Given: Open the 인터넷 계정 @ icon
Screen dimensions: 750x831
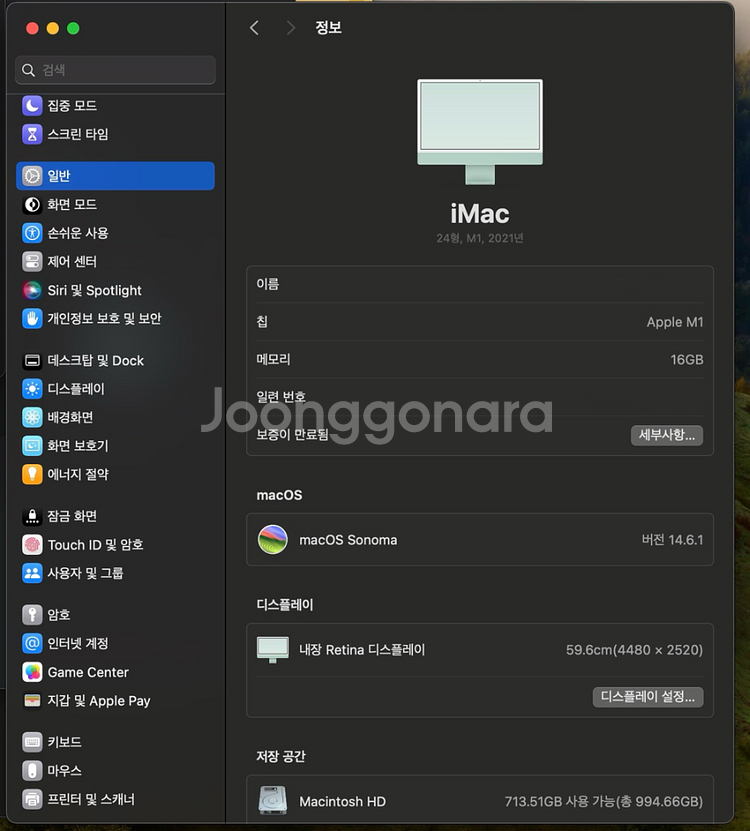Looking at the screenshot, I should tap(32, 643).
